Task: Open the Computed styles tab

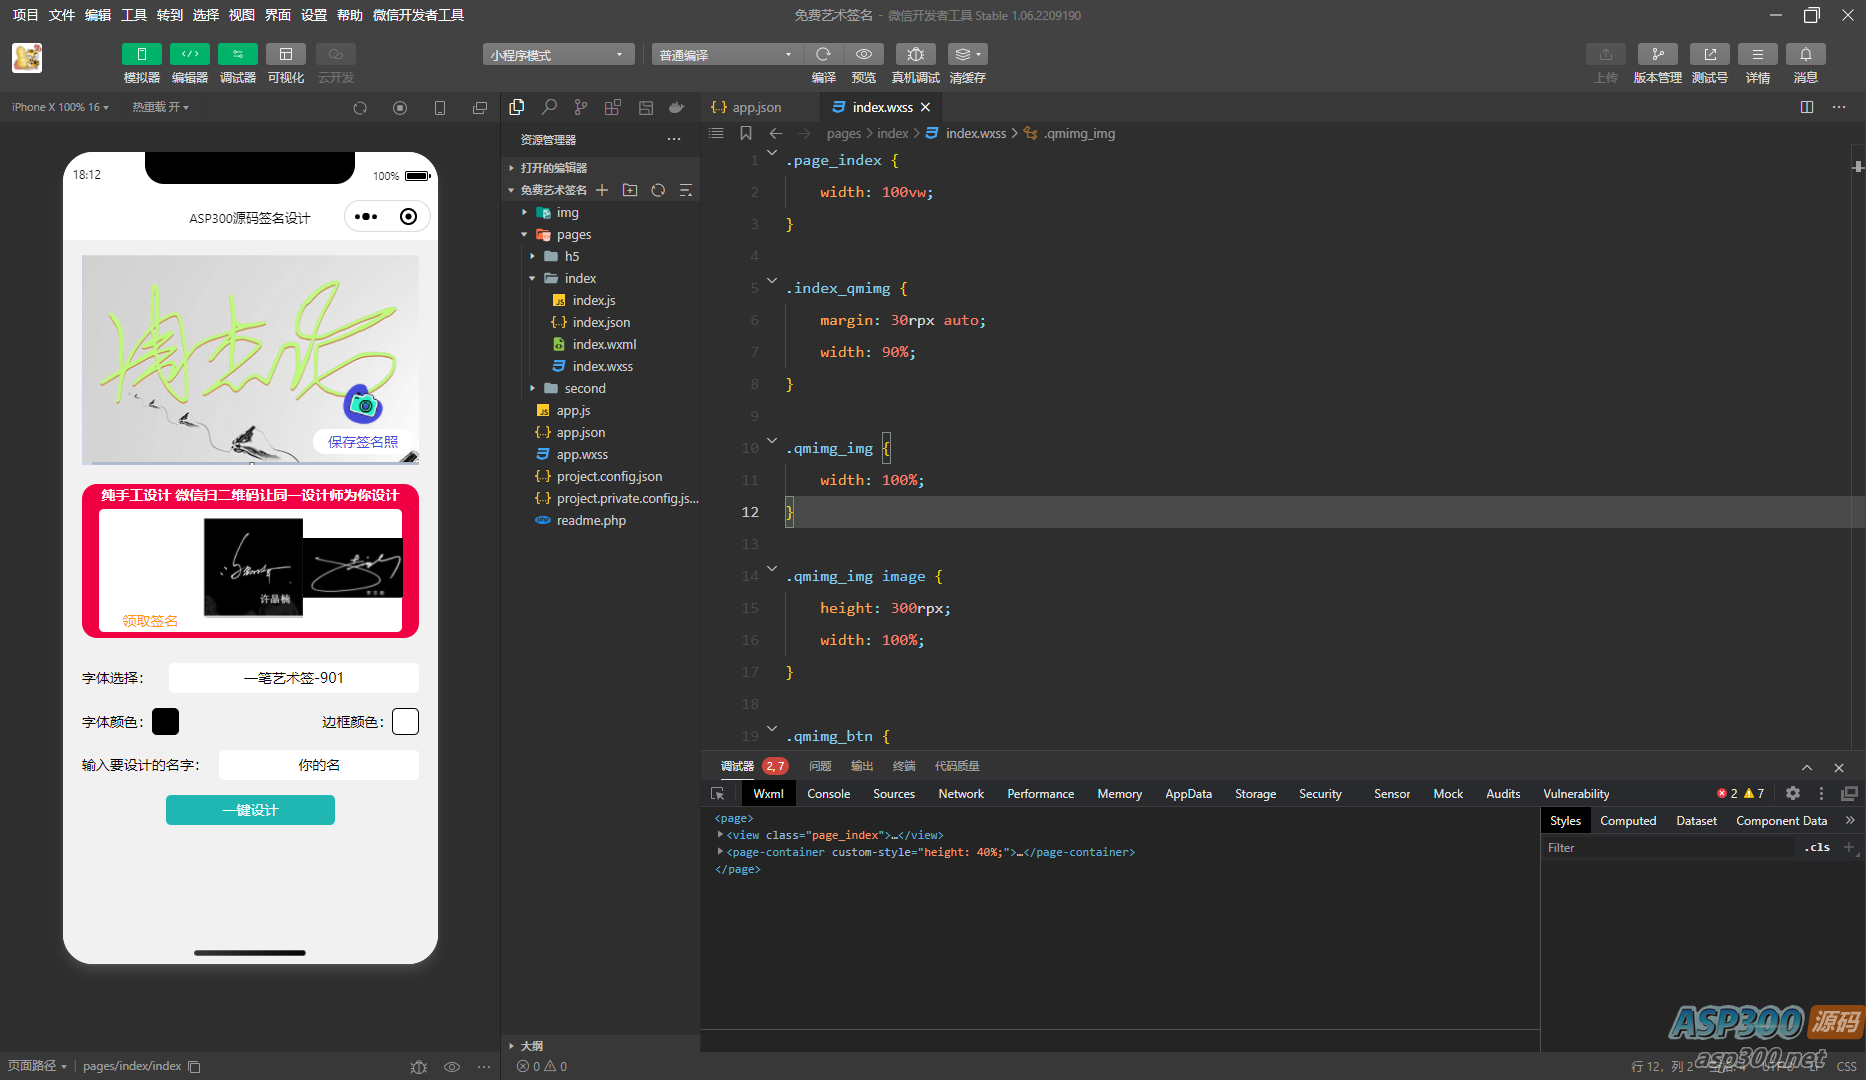Action: pos(1628,821)
